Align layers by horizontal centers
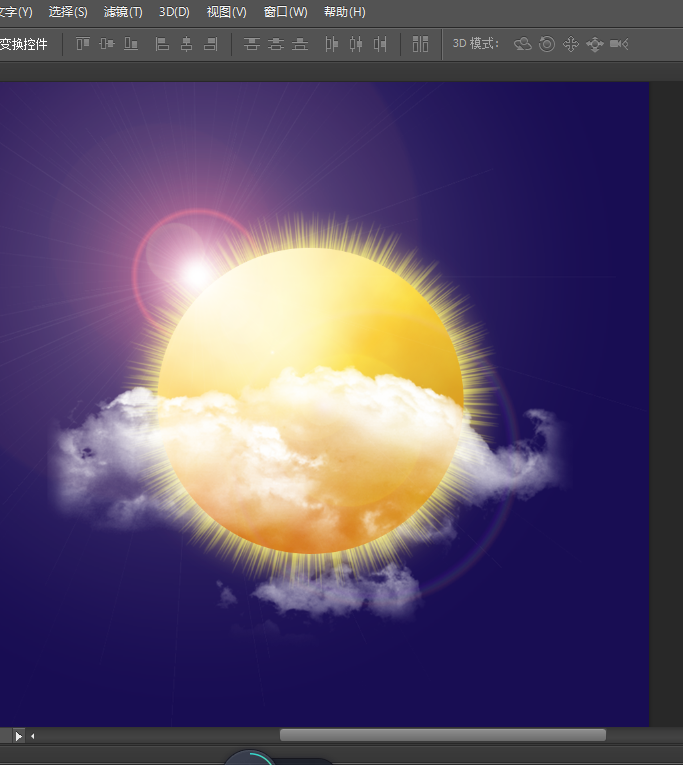This screenshot has width=683, height=765. pos(186,44)
